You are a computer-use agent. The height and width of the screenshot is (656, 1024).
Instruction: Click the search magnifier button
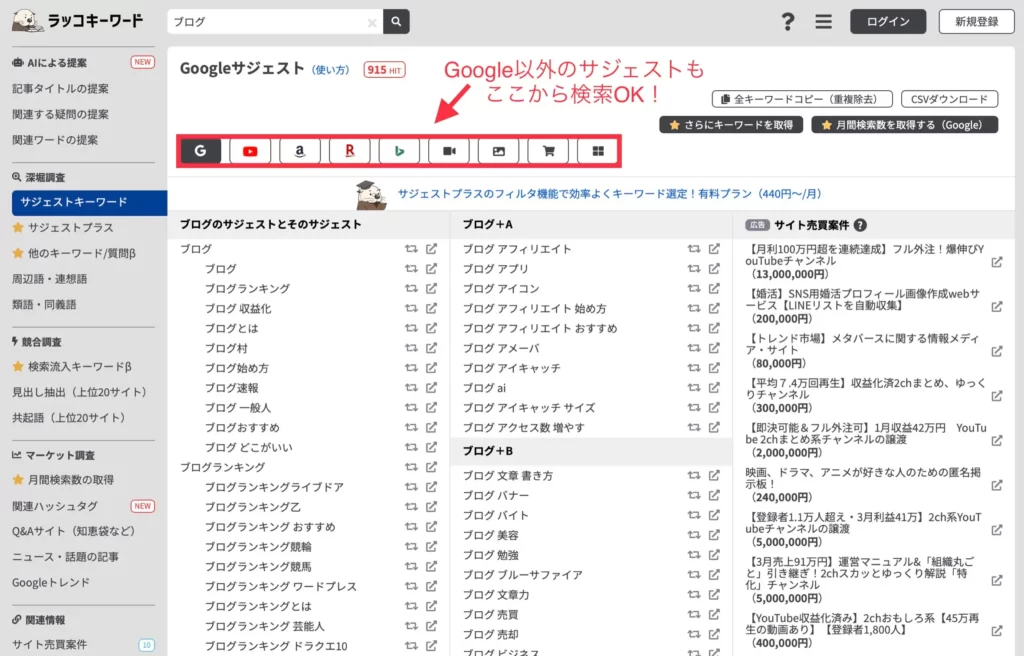coord(396,22)
